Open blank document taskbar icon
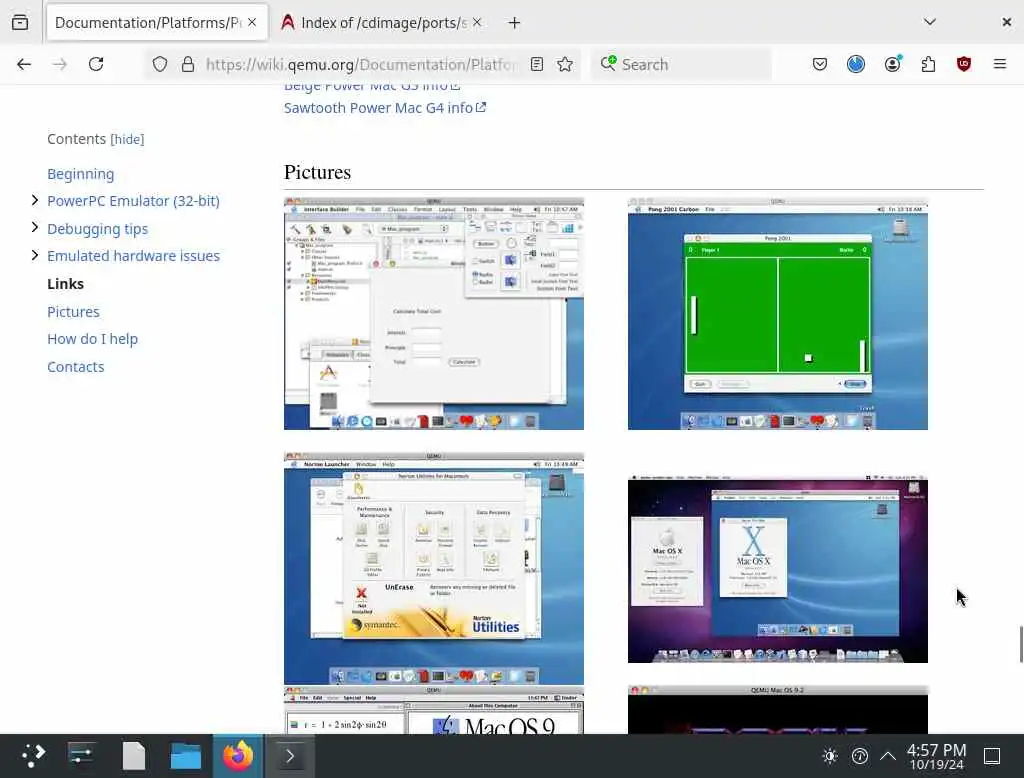Viewport: 1024px width, 778px height. pos(133,756)
